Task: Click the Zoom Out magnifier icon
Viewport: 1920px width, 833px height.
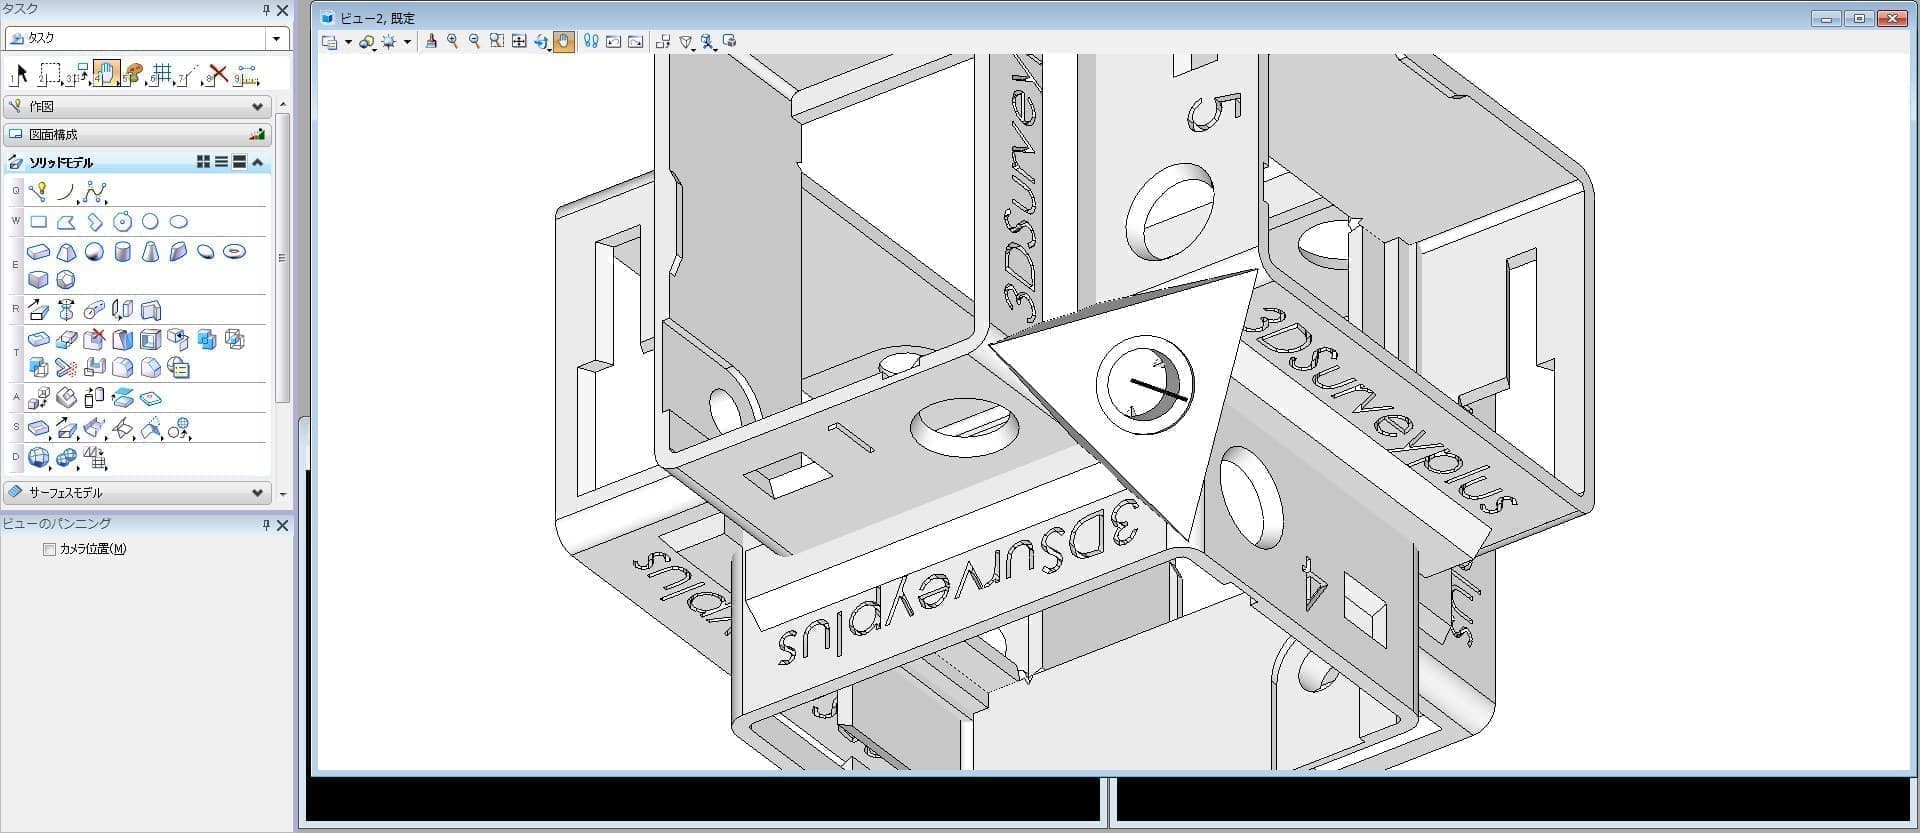Action: tap(475, 41)
